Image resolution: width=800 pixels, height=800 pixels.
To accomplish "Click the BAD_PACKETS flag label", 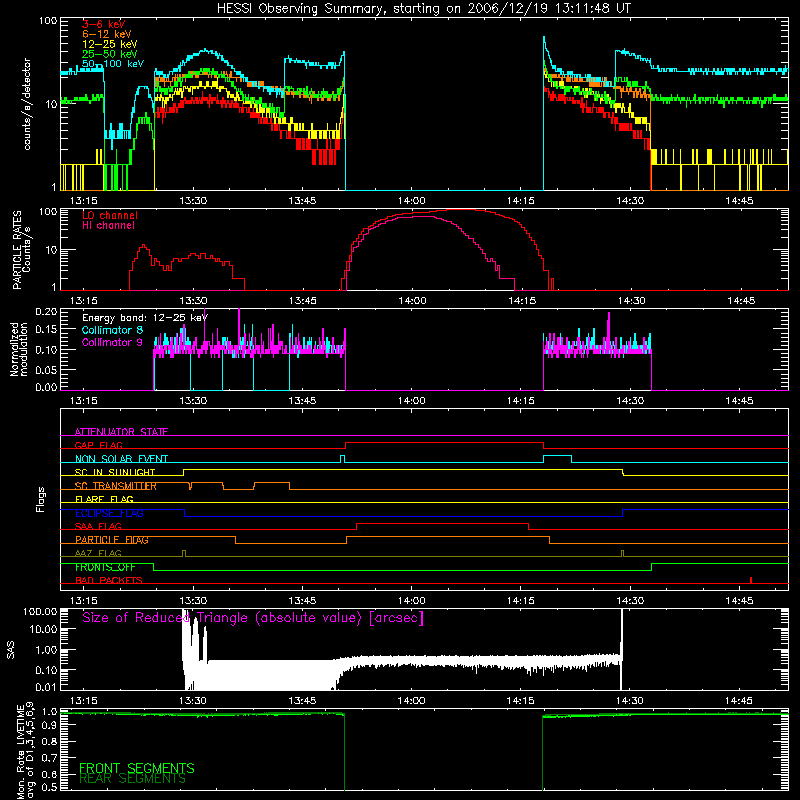I will pos(109,580).
